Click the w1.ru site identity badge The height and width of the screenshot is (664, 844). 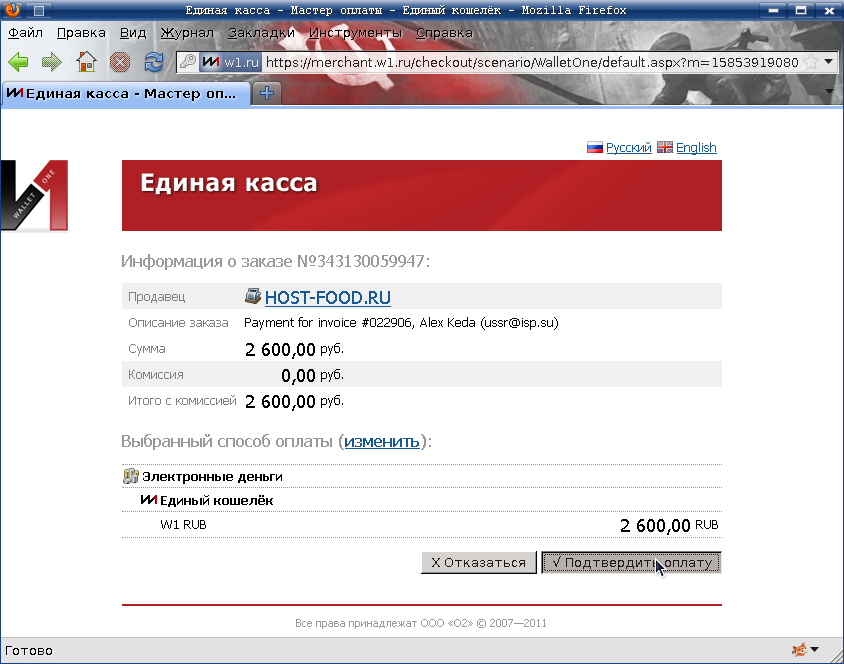[230, 62]
